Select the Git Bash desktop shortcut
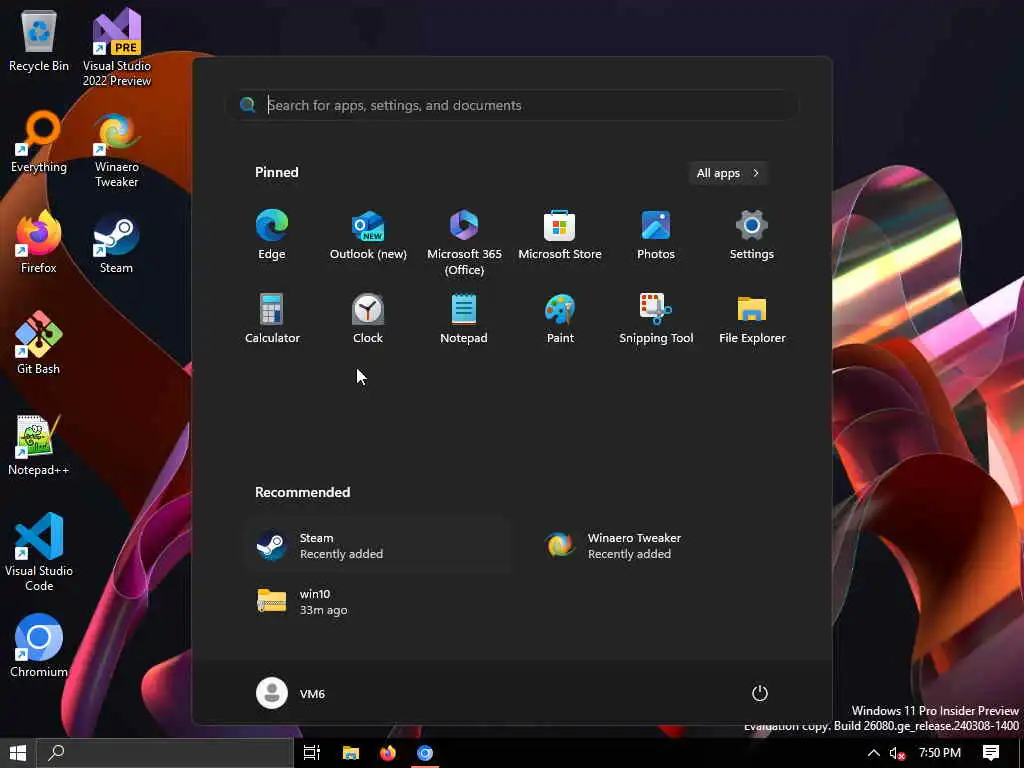 (x=39, y=344)
